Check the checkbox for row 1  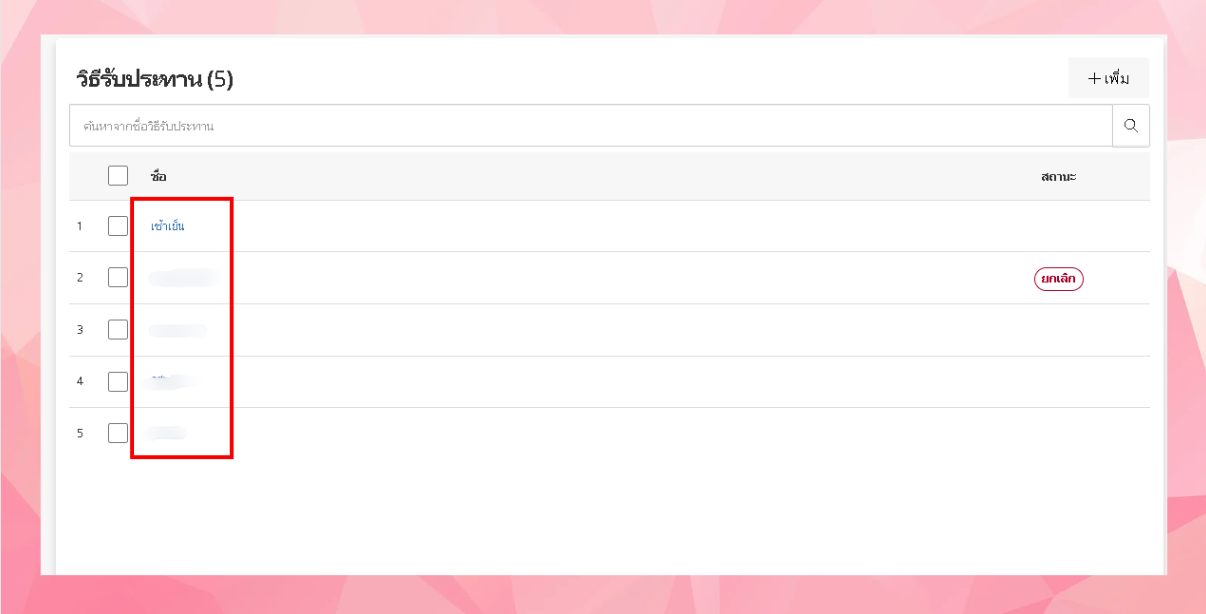(x=118, y=226)
